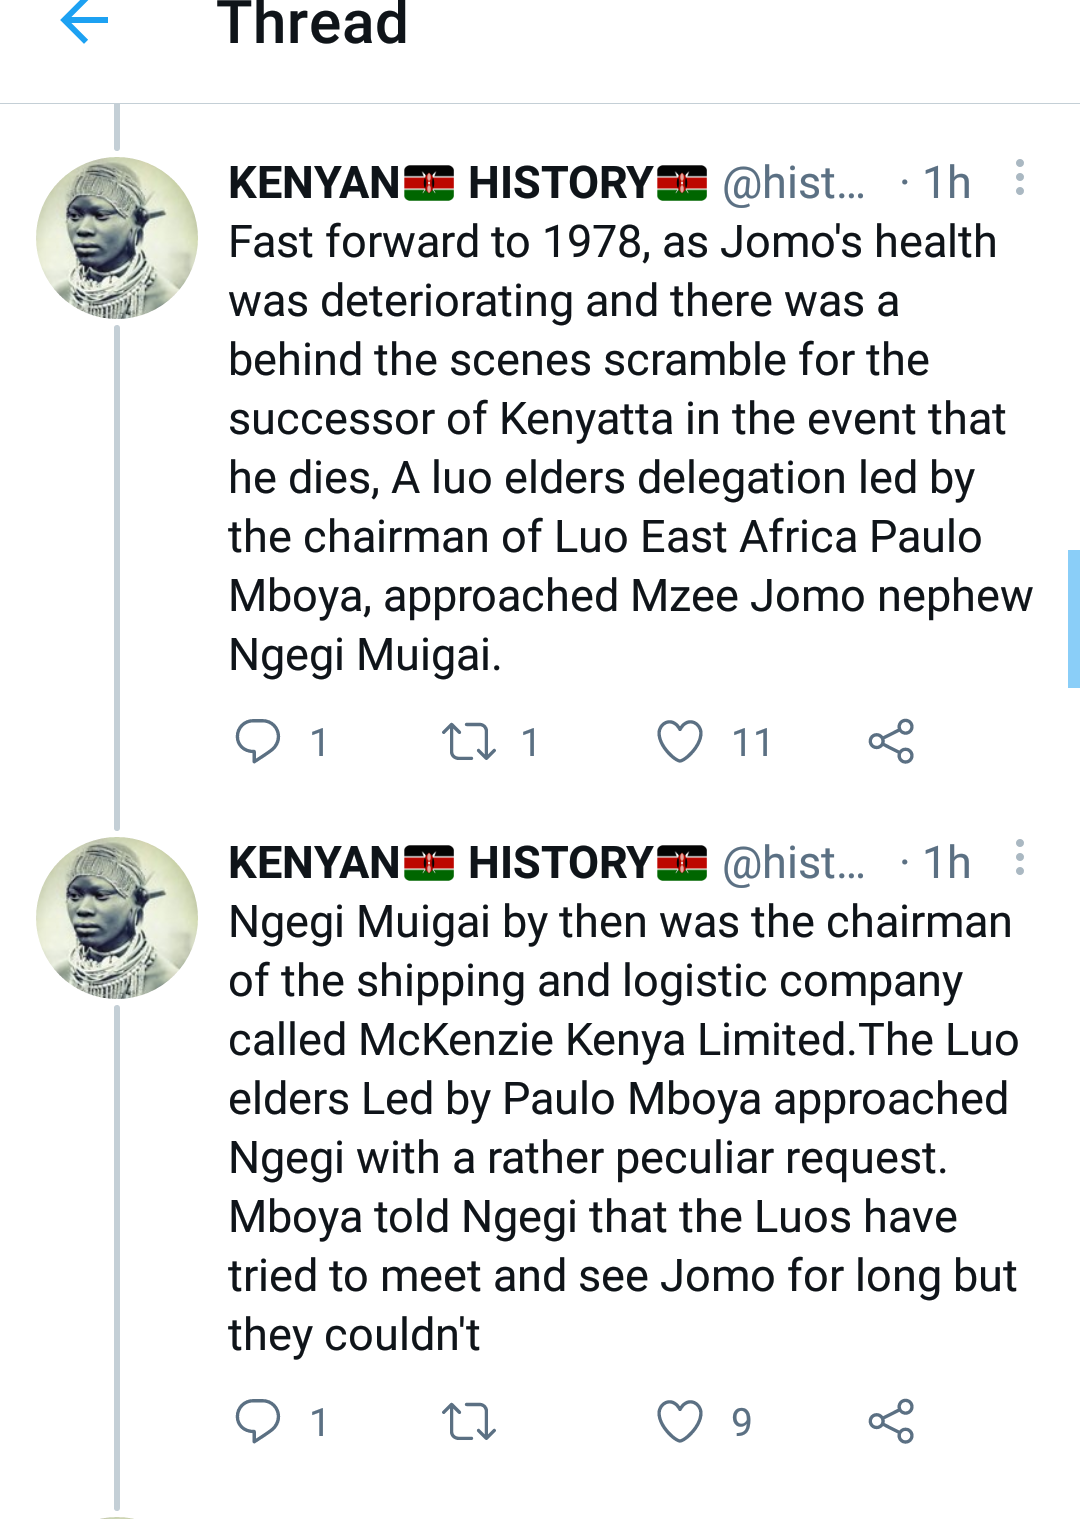This screenshot has width=1080, height=1519.
Task: Reply to the McKenzie Kenya Limited tweet
Action: (258, 1421)
